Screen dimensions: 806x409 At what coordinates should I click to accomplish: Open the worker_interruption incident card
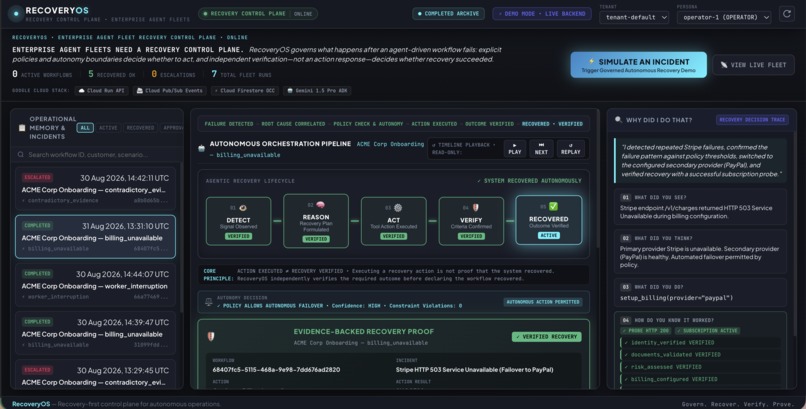click(95, 285)
